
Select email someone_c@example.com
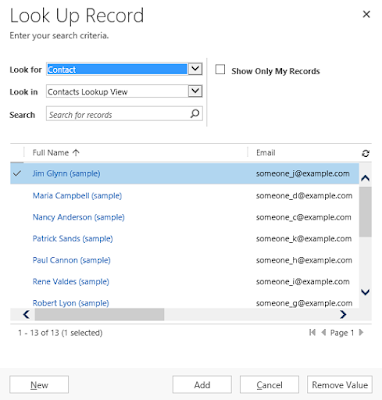(x=303, y=217)
